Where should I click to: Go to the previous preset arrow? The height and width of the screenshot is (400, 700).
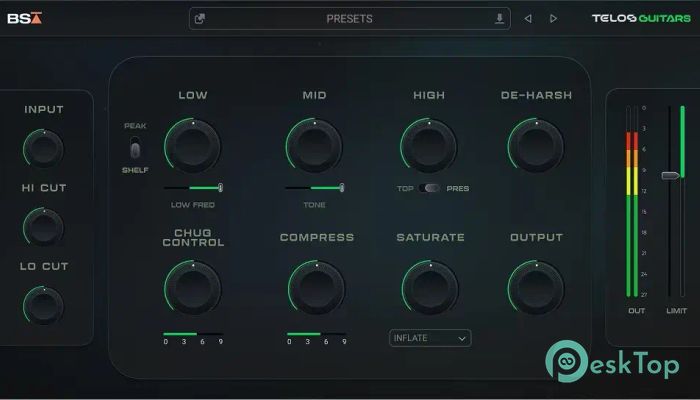529,19
